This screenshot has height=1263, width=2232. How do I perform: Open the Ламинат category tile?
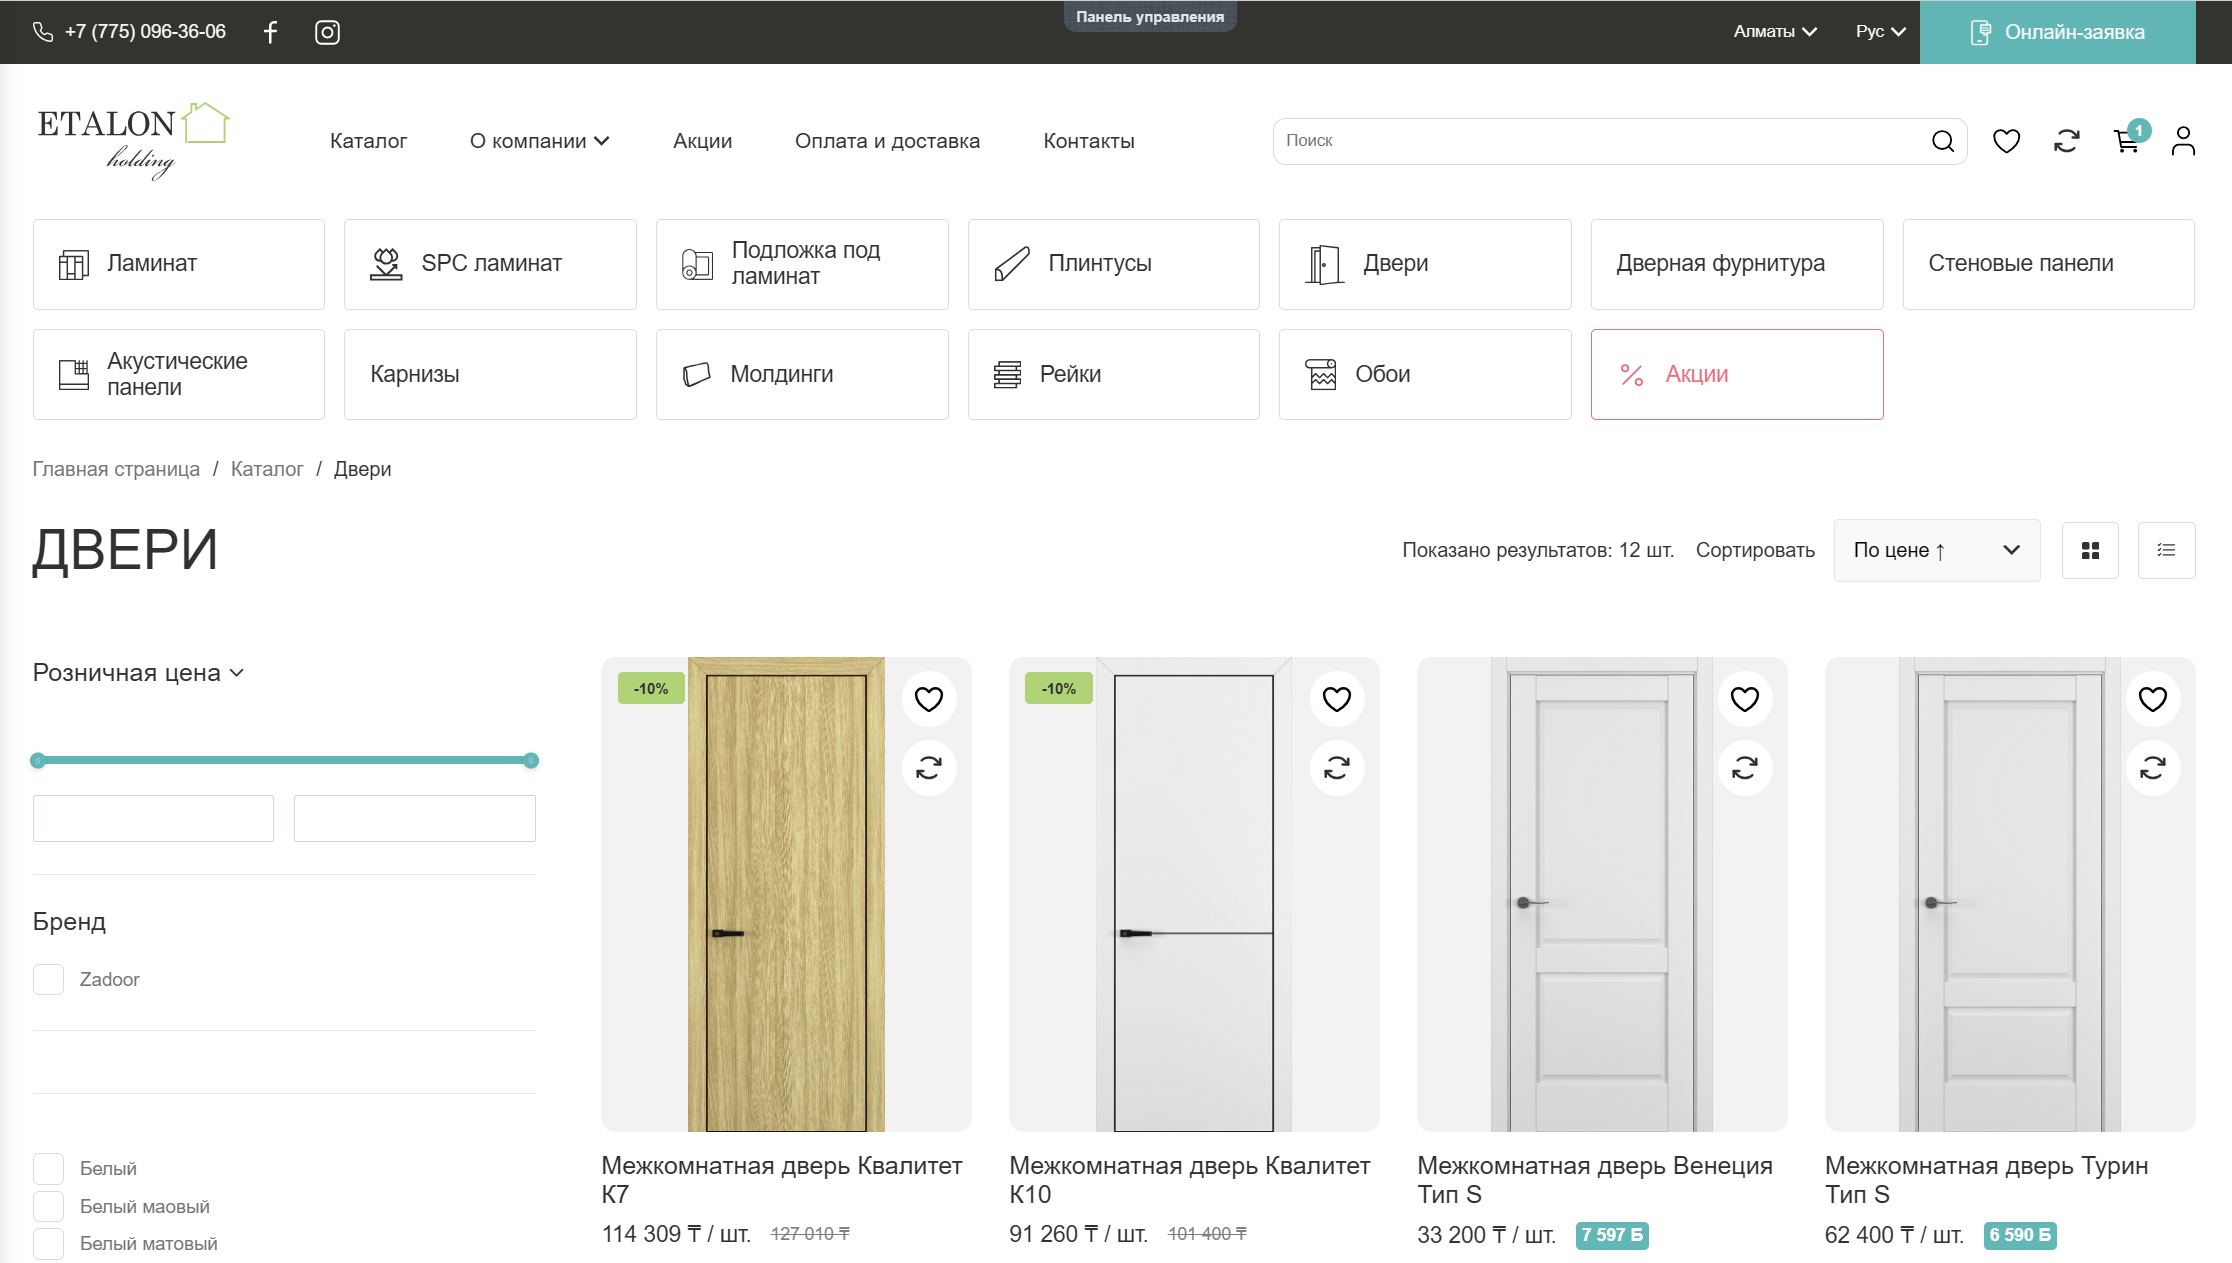179,264
